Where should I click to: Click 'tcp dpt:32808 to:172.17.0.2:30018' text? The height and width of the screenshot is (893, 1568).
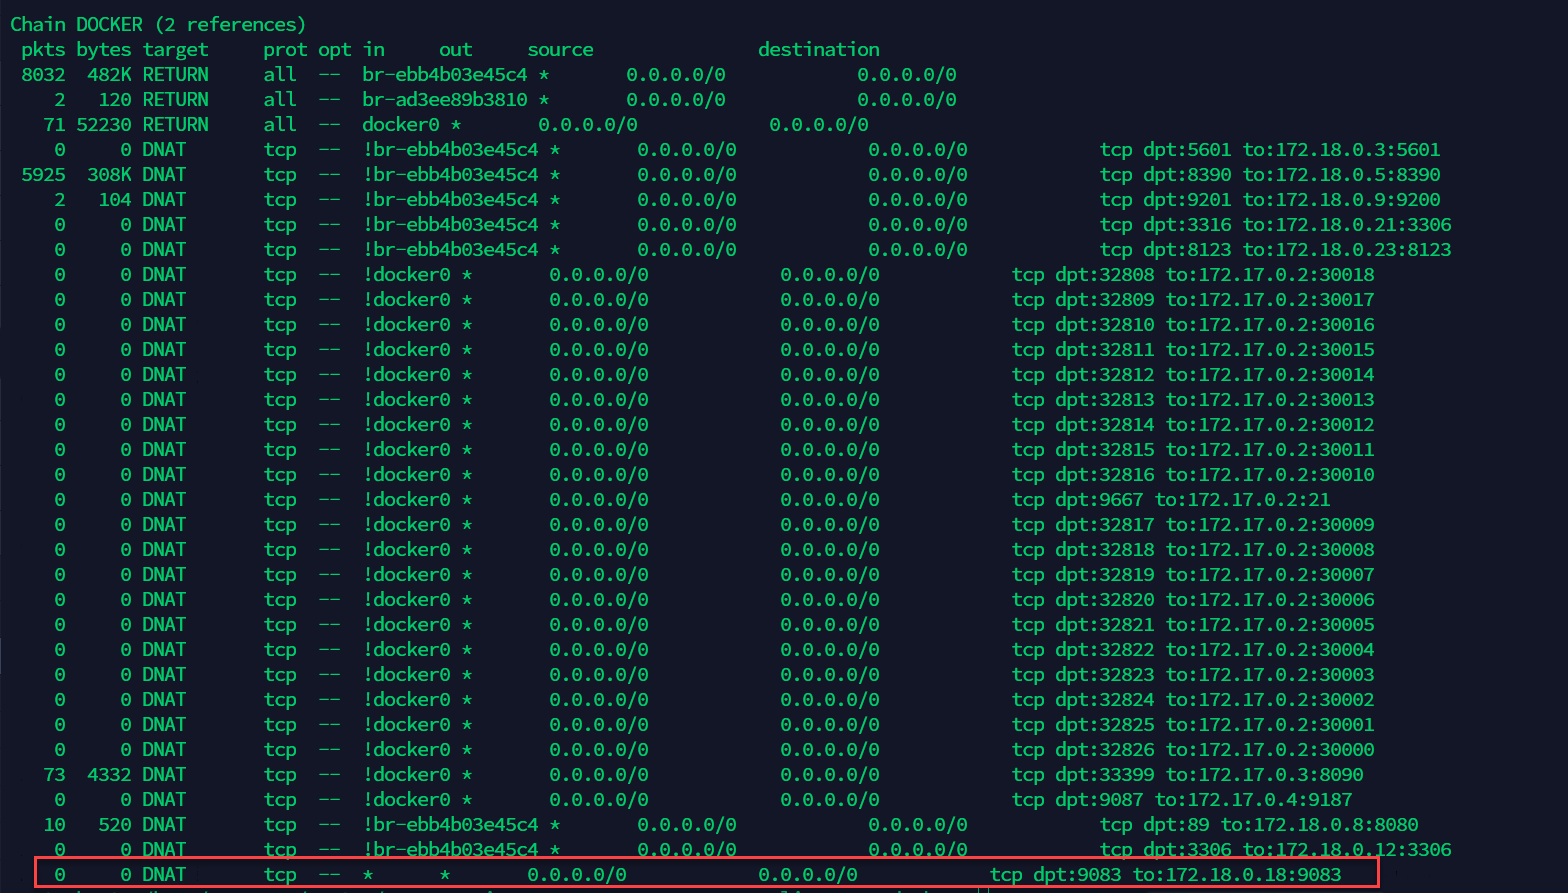[1193, 274]
